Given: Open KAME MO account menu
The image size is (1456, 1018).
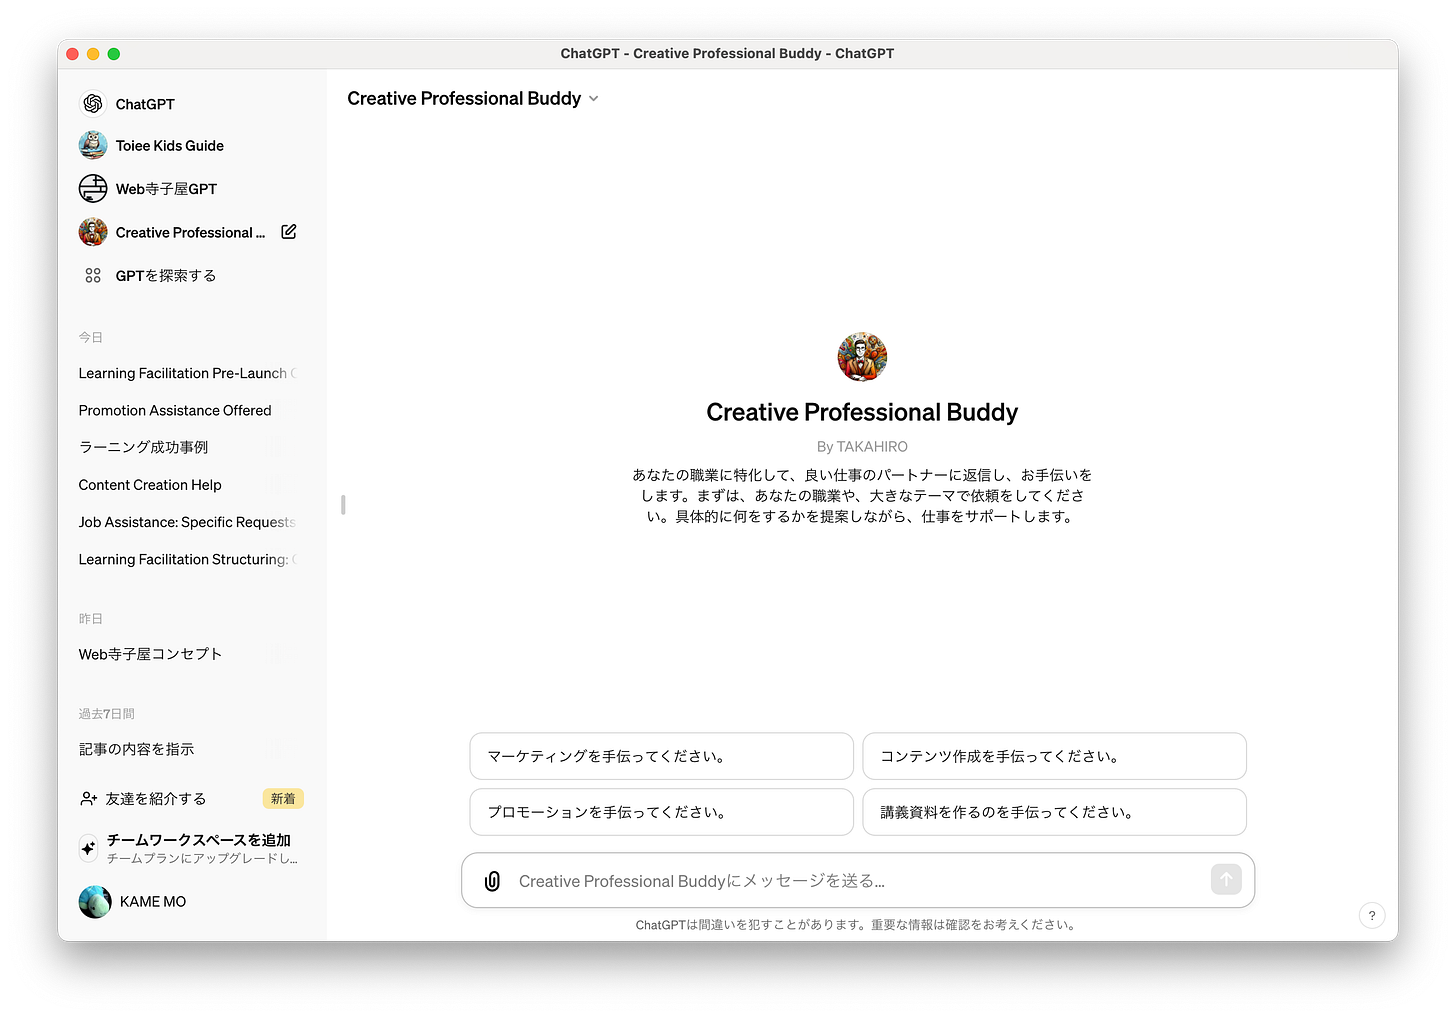Looking at the screenshot, I should pos(153,902).
